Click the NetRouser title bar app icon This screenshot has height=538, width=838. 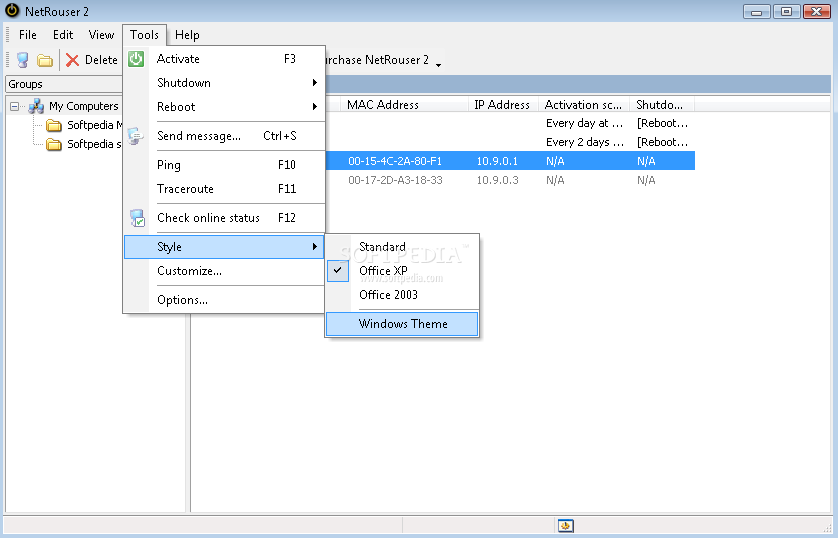[12, 10]
